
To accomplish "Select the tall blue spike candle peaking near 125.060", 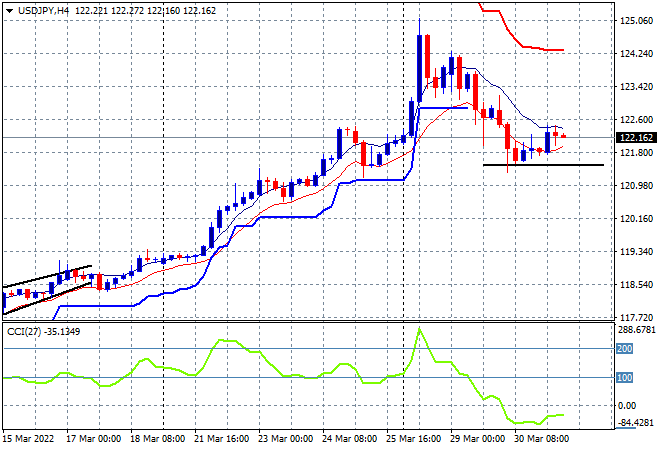I will [x=419, y=67].
